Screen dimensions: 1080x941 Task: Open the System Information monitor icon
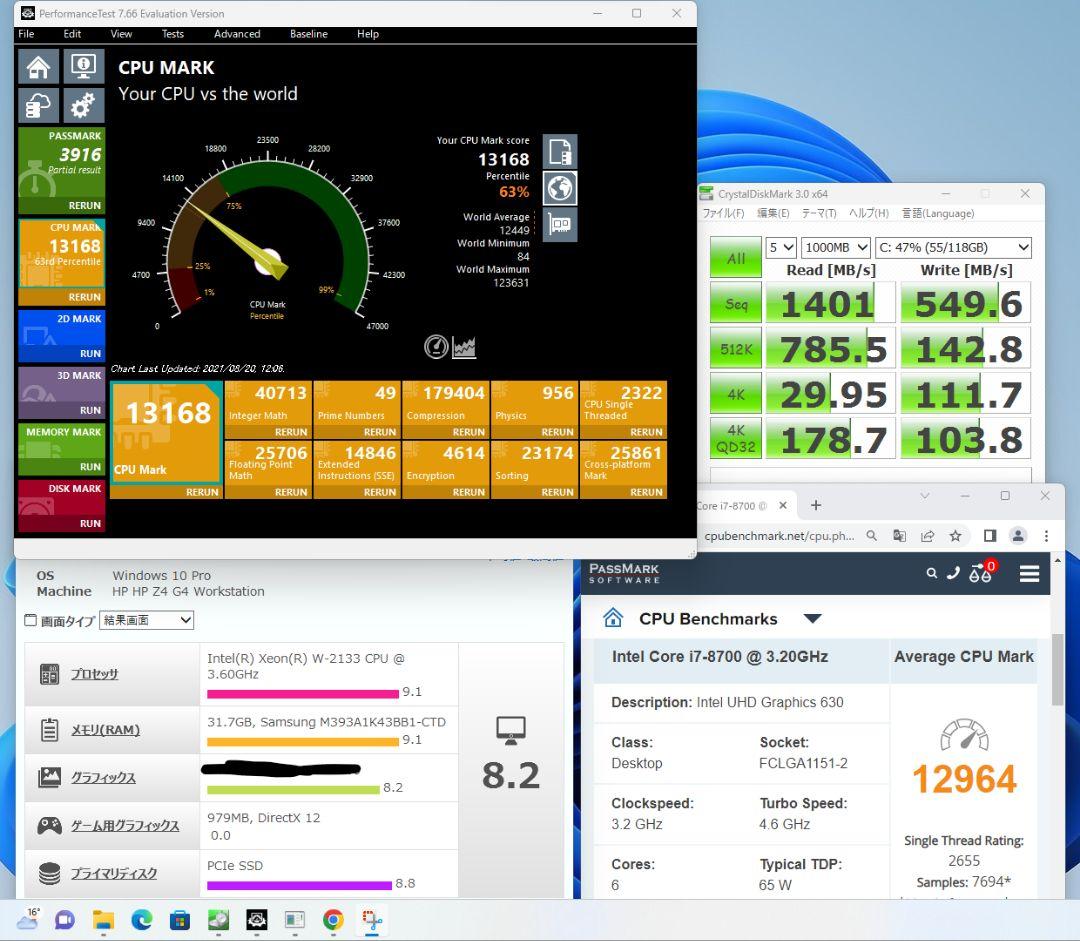(83, 66)
